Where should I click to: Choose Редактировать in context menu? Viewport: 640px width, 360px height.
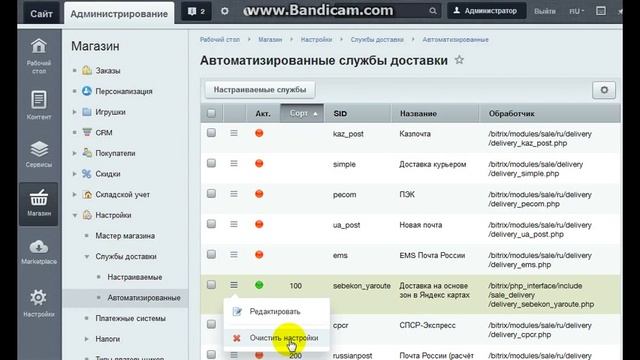277,311
